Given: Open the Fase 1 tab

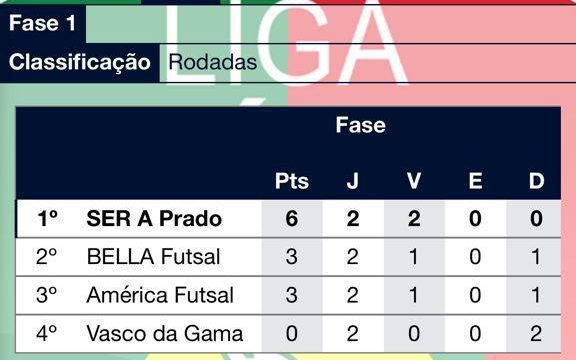Looking at the screenshot, I should 43,23.
